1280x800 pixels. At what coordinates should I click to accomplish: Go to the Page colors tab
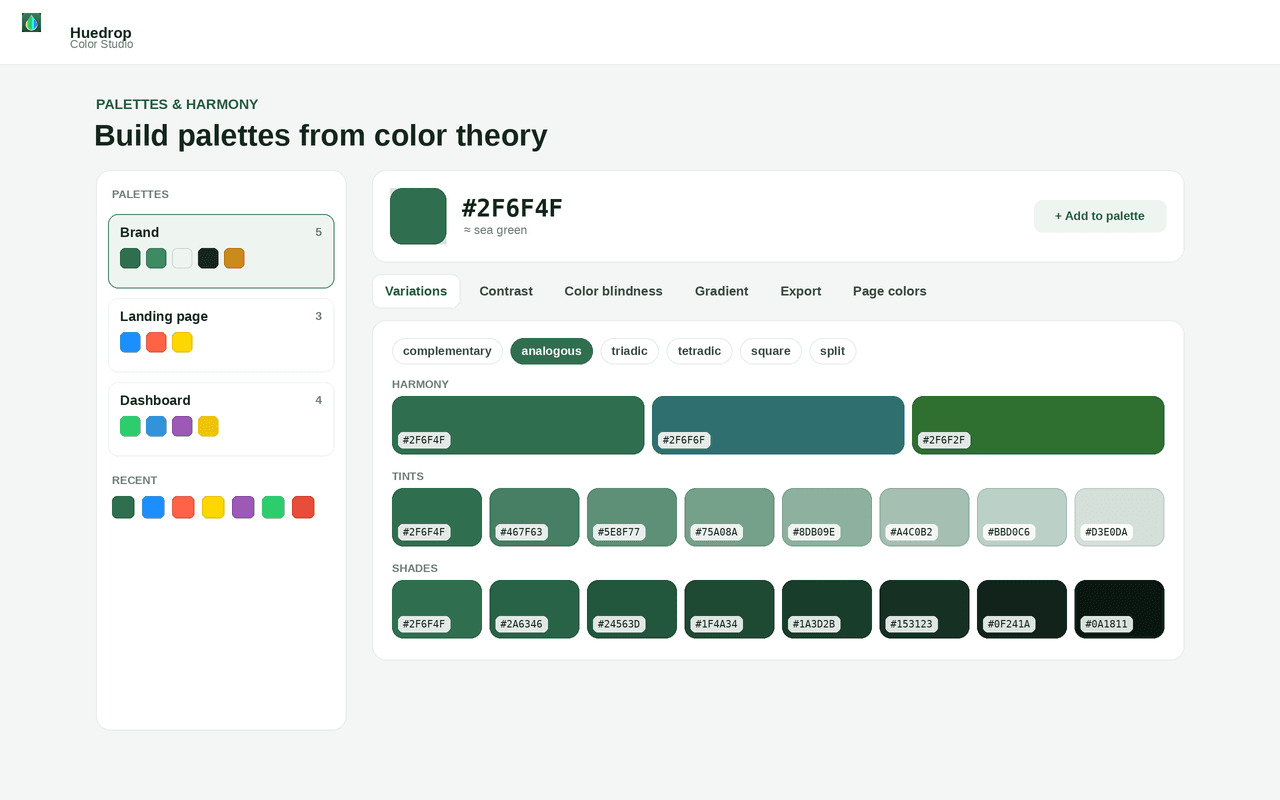(x=890, y=291)
